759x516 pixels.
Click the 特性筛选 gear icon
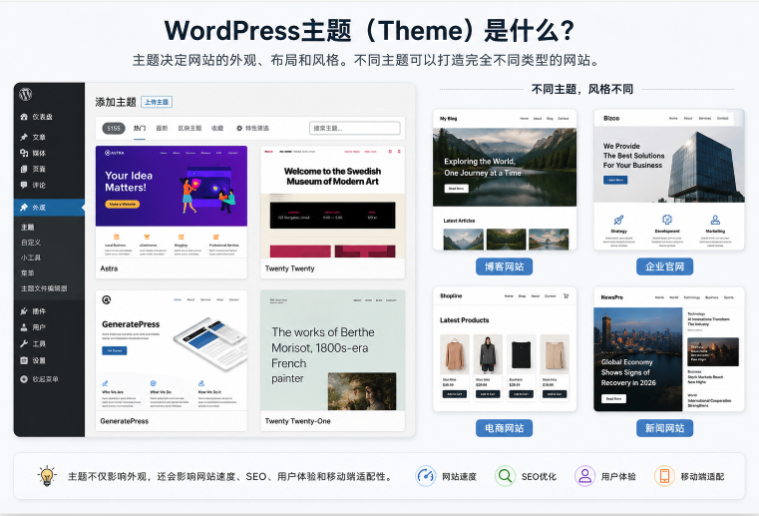[x=239, y=128]
